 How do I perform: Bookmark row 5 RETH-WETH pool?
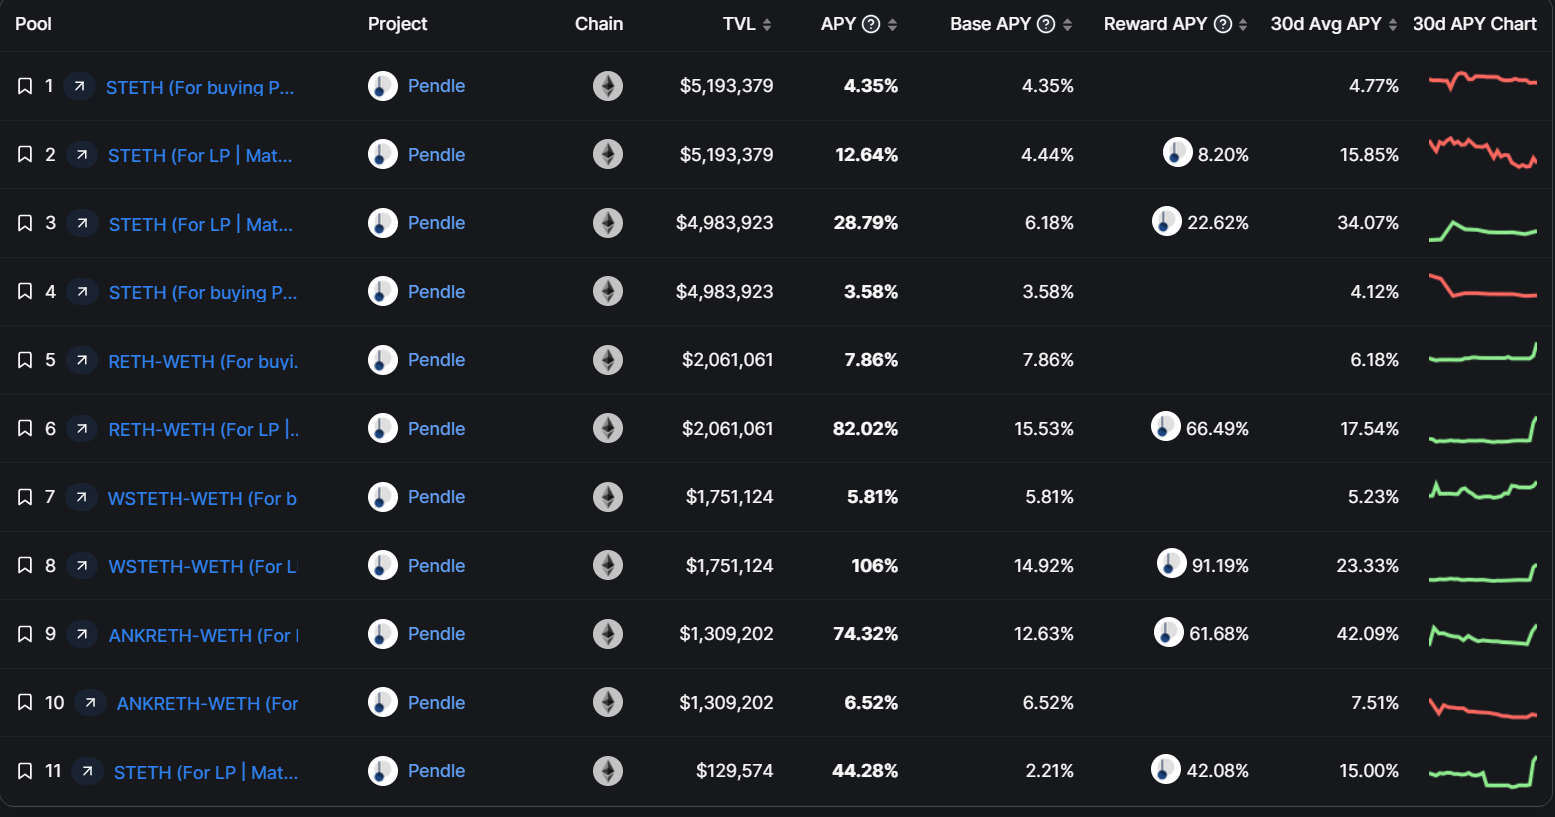[25, 359]
